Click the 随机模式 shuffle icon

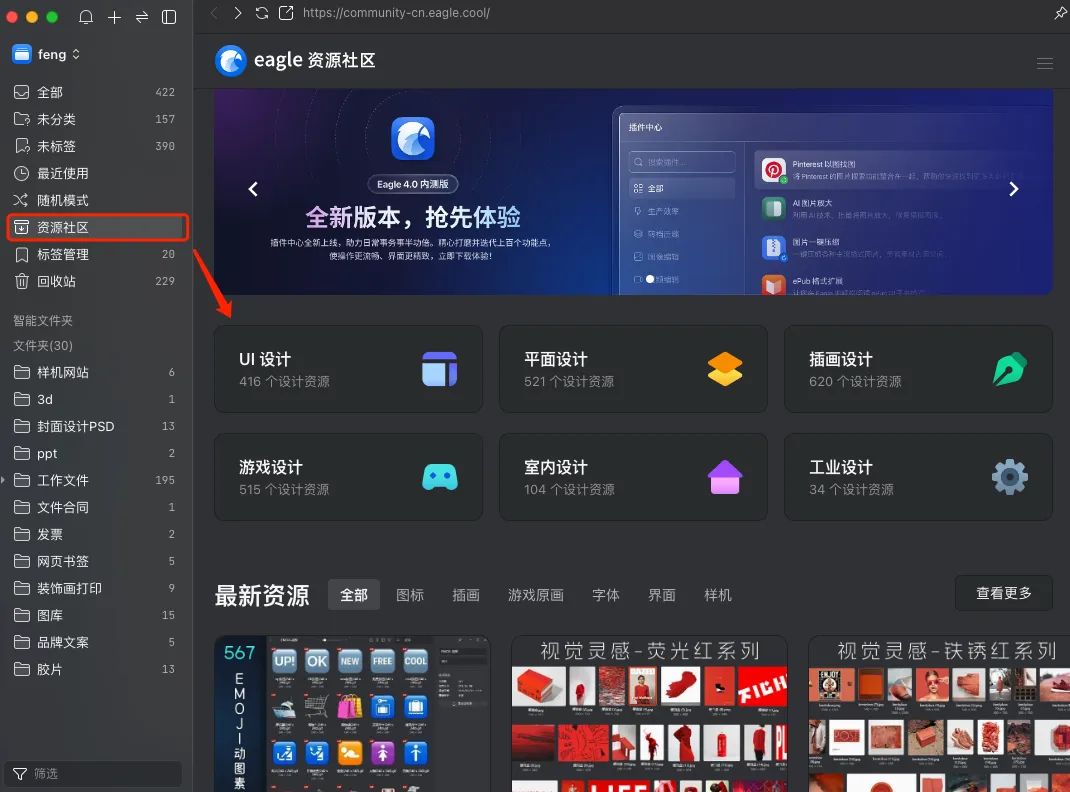pos(21,201)
